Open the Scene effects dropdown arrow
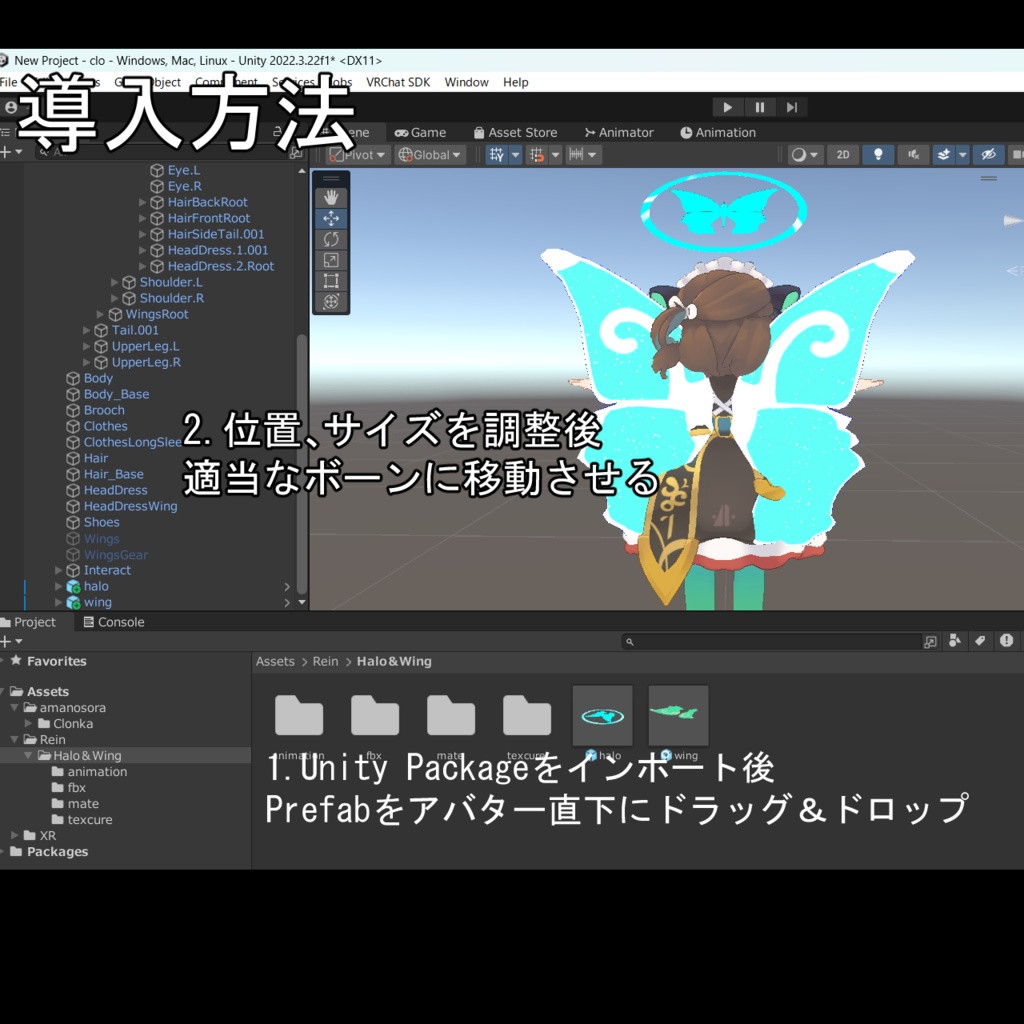This screenshot has width=1024, height=1024. (963, 155)
